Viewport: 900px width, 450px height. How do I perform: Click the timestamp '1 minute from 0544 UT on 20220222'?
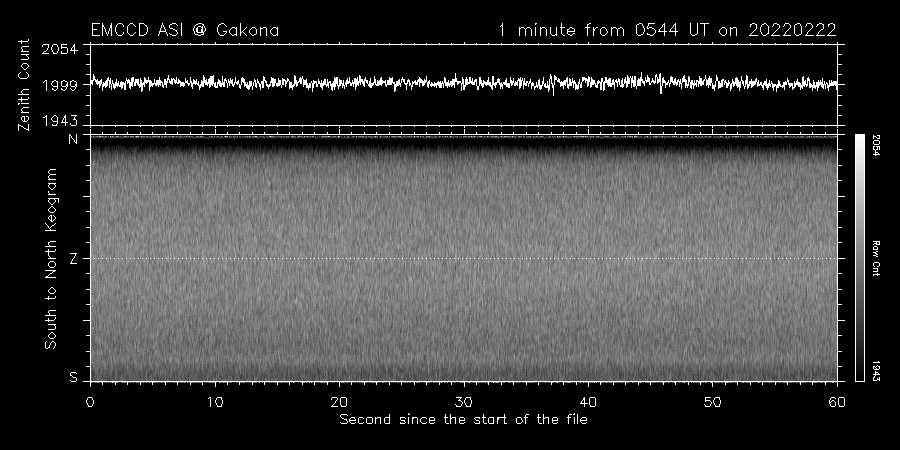coord(668,30)
